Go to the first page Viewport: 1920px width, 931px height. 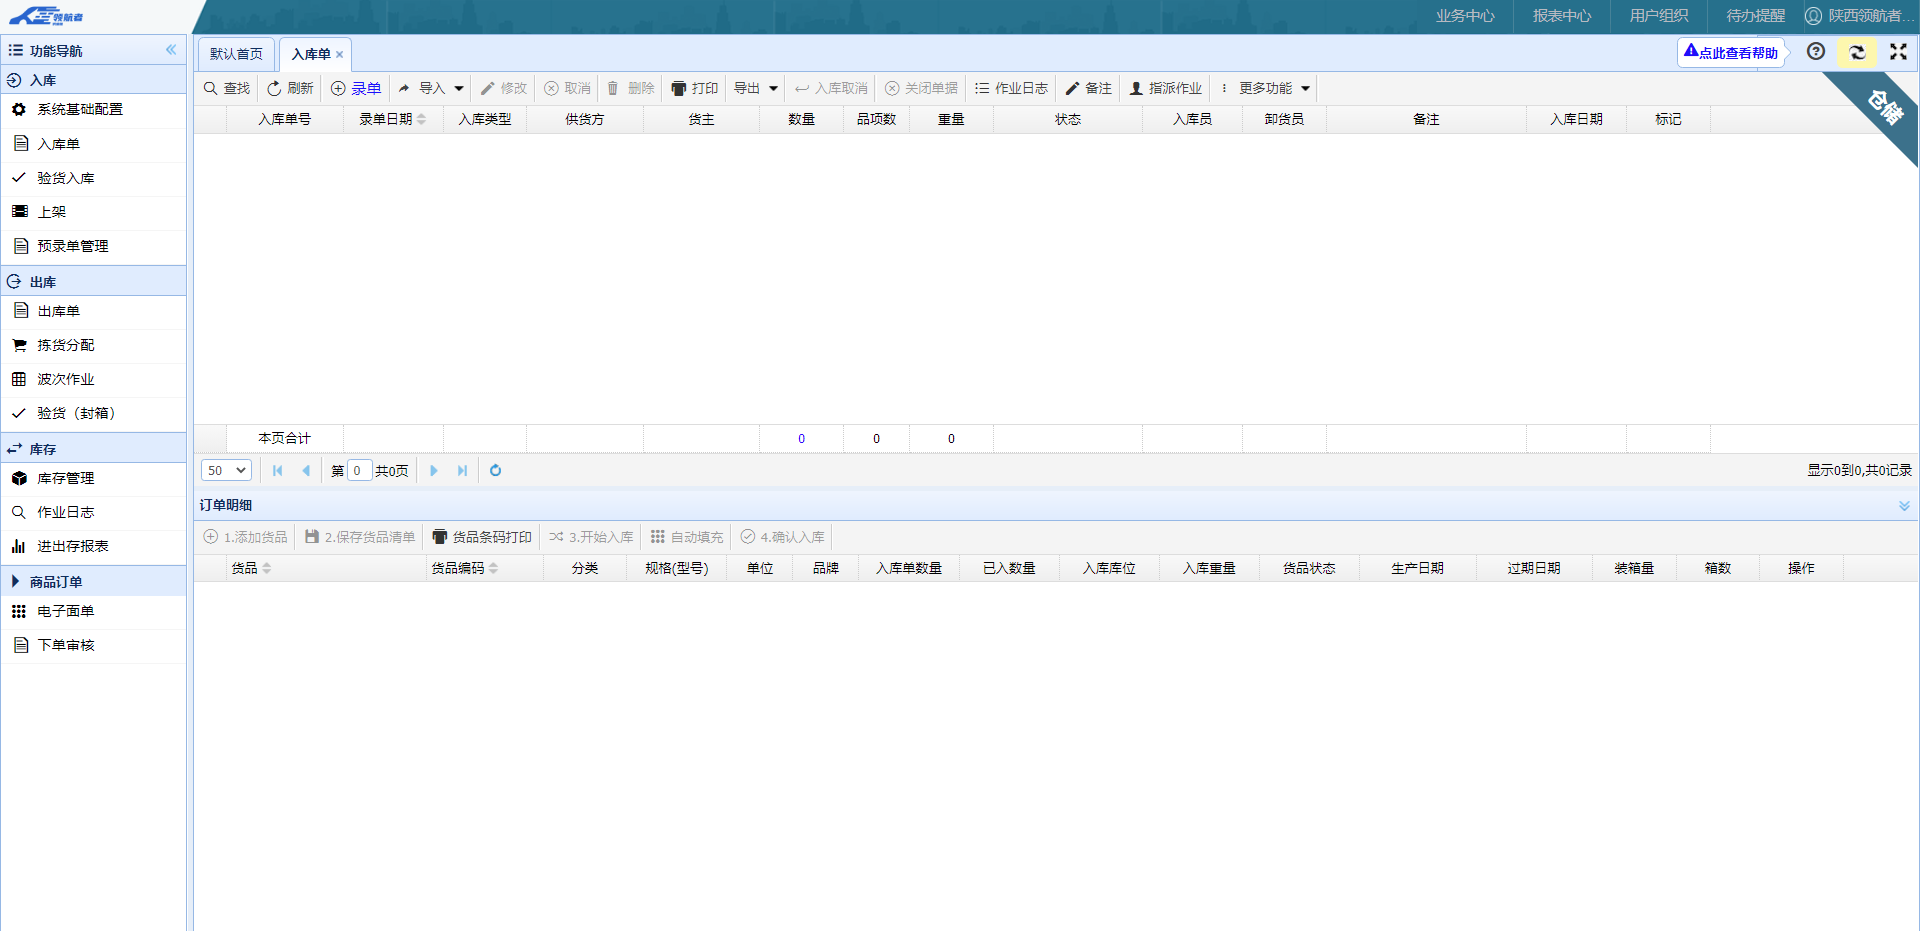pyautogui.click(x=277, y=470)
